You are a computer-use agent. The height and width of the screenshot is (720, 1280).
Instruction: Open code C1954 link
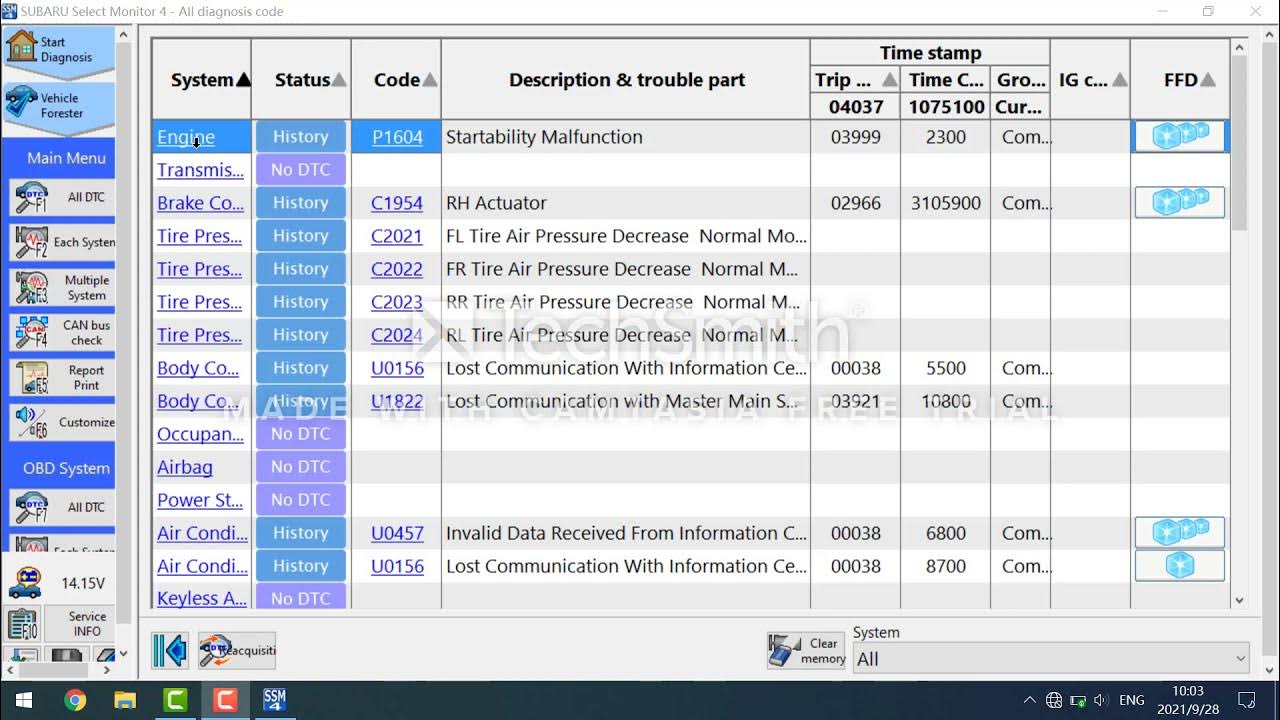(397, 203)
